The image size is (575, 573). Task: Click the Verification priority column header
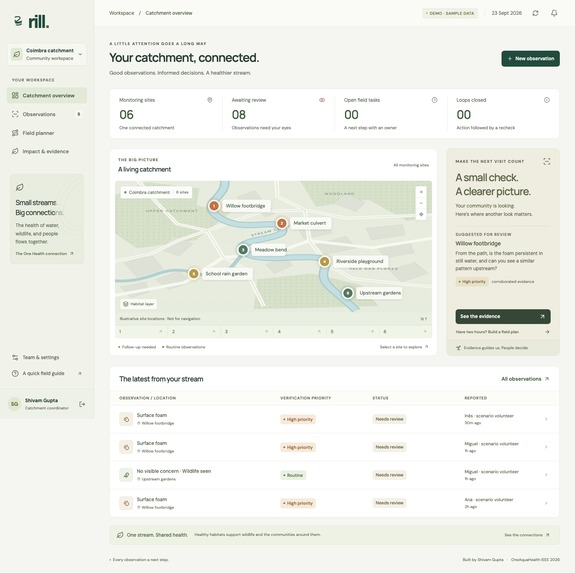(x=305, y=398)
